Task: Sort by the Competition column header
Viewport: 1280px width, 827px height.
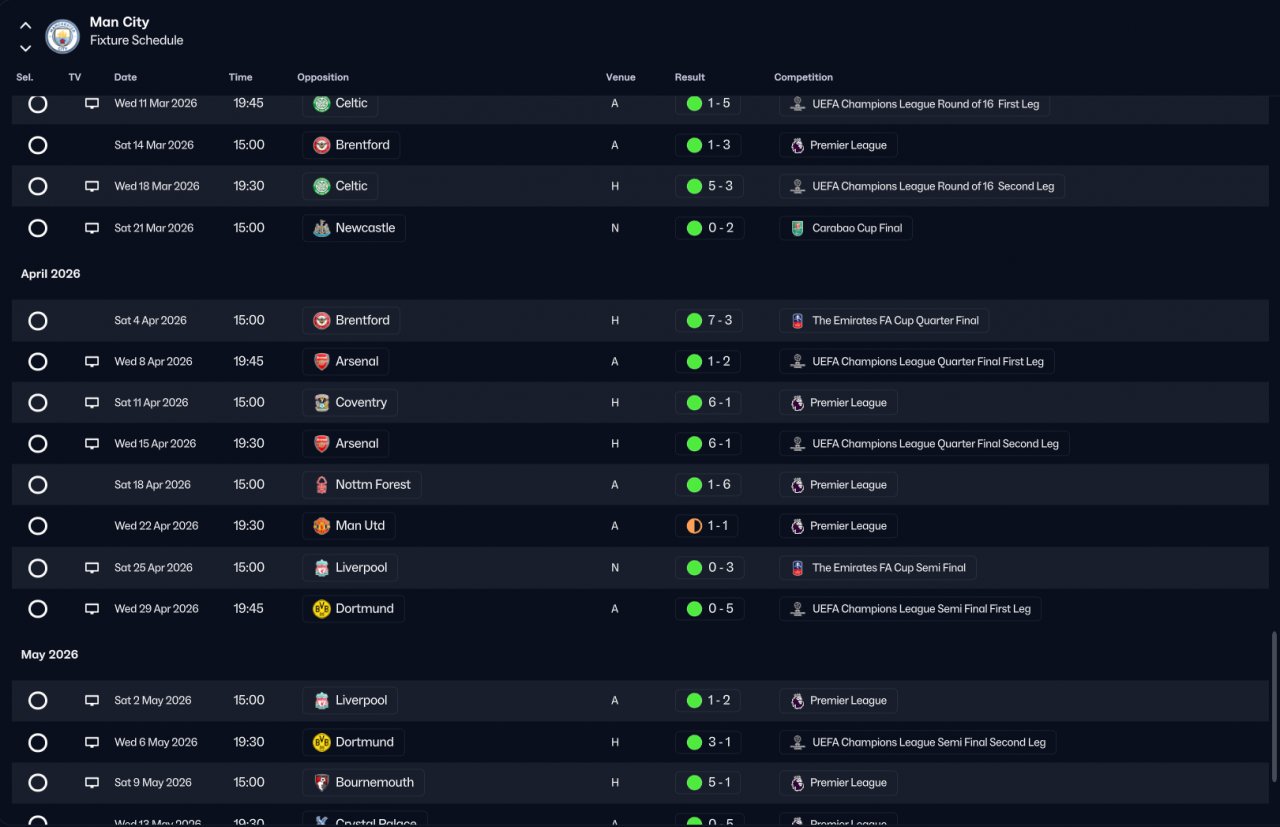Action: 803,77
